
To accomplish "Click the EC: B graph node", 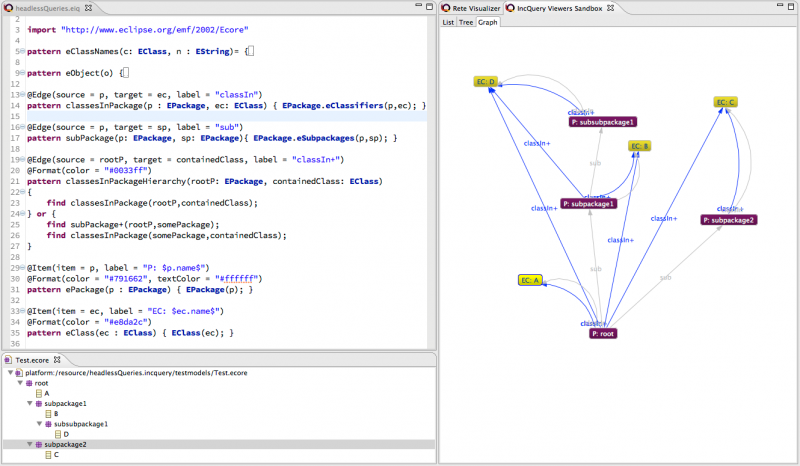I will pyautogui.click(x=639, y=146).
